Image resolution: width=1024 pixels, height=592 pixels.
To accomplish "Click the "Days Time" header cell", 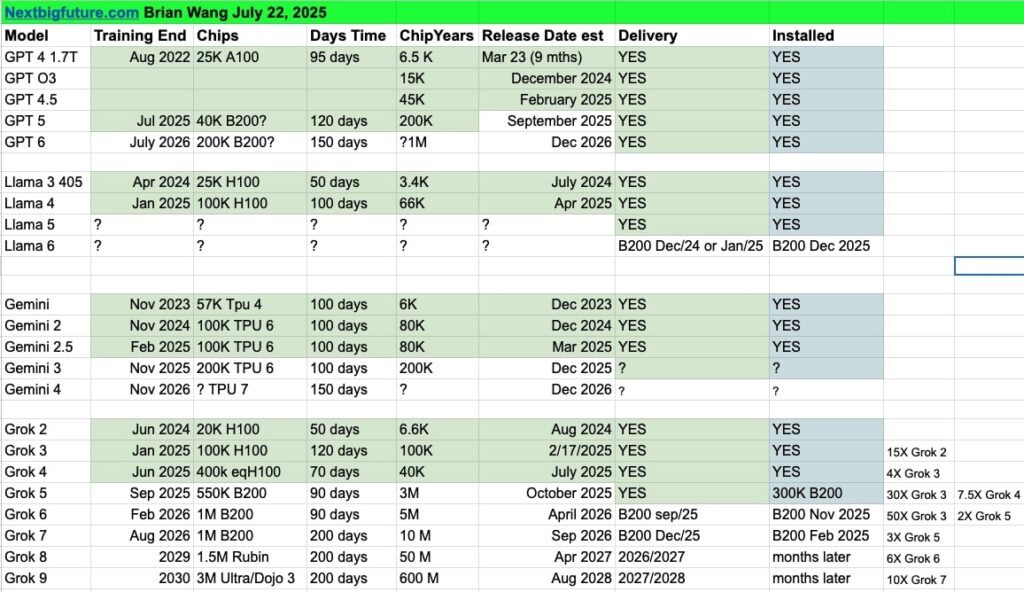I will (x=351, y=35).
